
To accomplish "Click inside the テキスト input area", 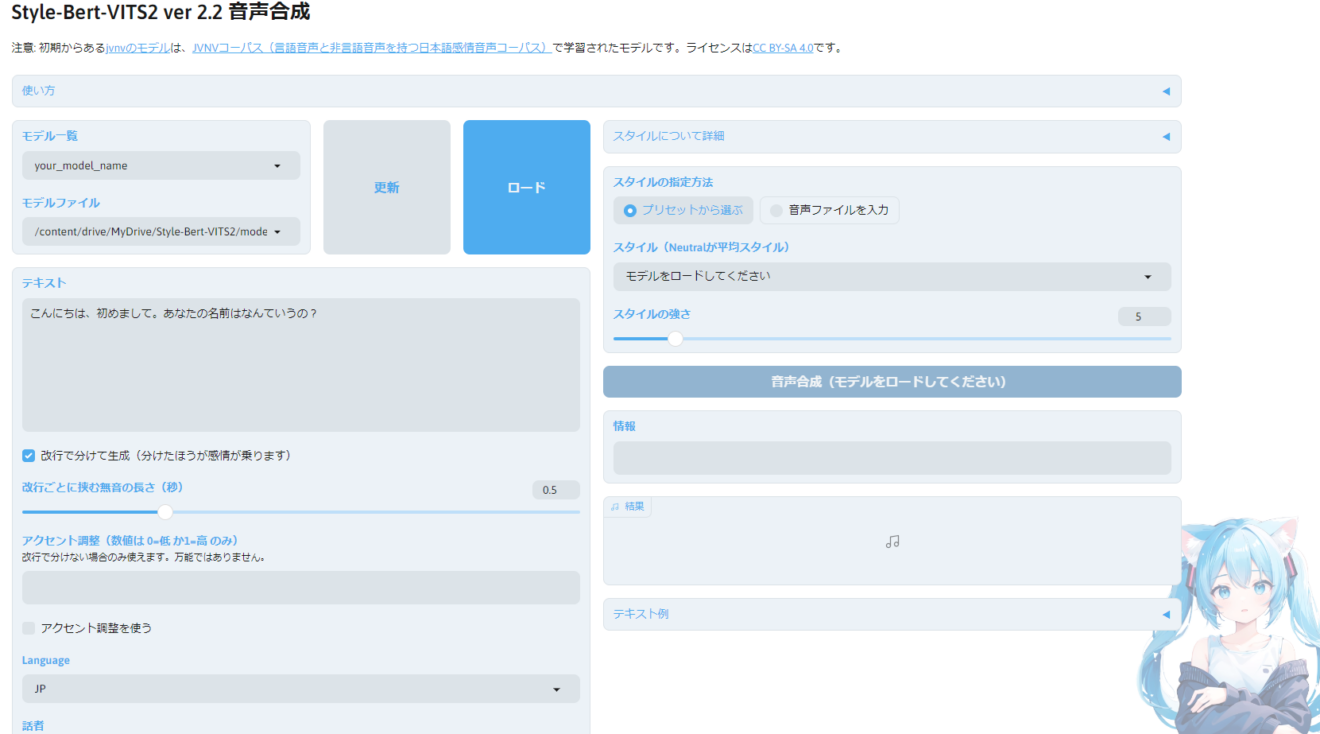I will pyautogui.click(x=300, y=360).
